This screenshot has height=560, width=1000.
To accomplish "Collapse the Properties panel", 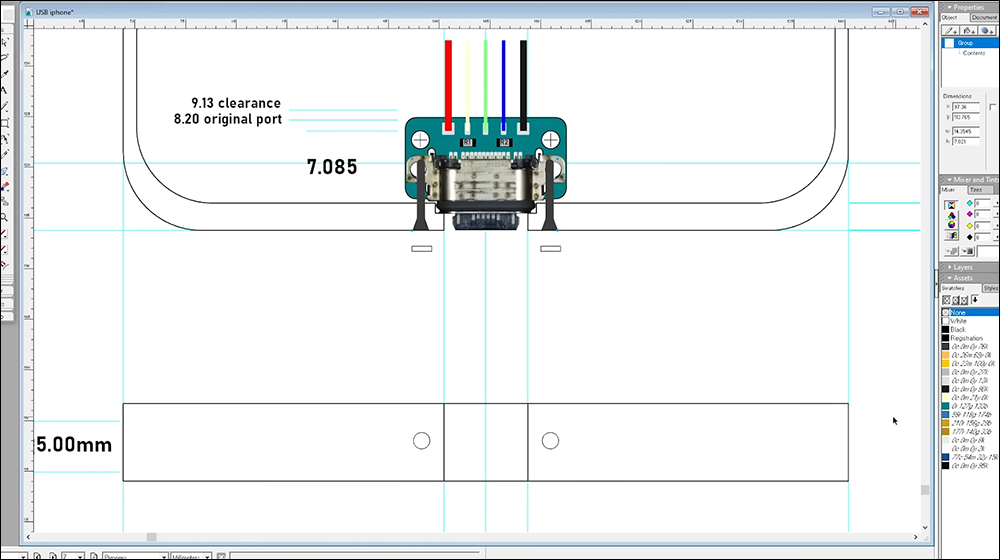I will (x=948, y=7).
